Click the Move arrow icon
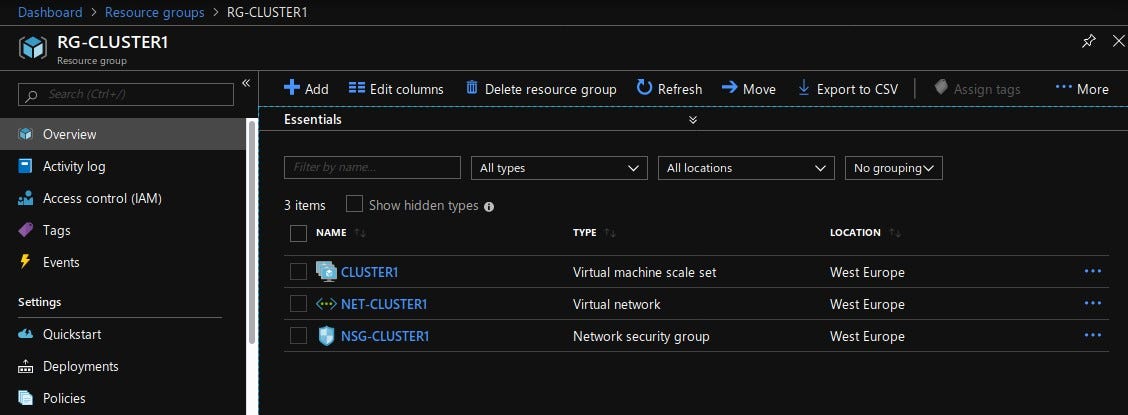 729,88
